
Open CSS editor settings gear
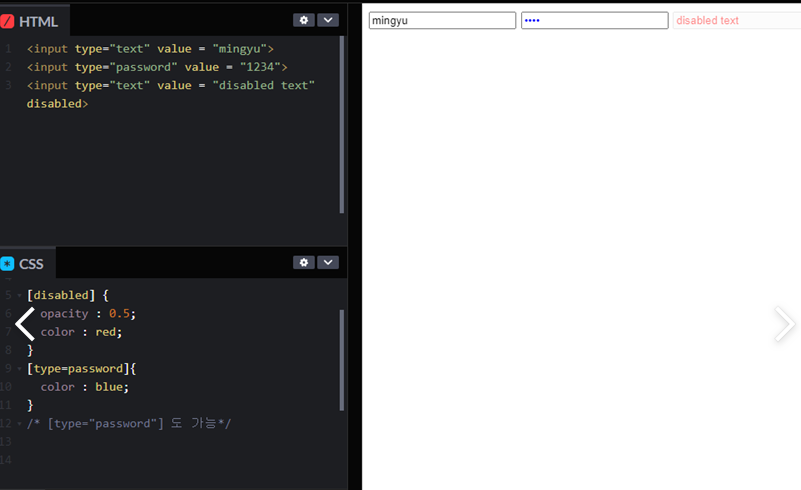click(303, 262)
